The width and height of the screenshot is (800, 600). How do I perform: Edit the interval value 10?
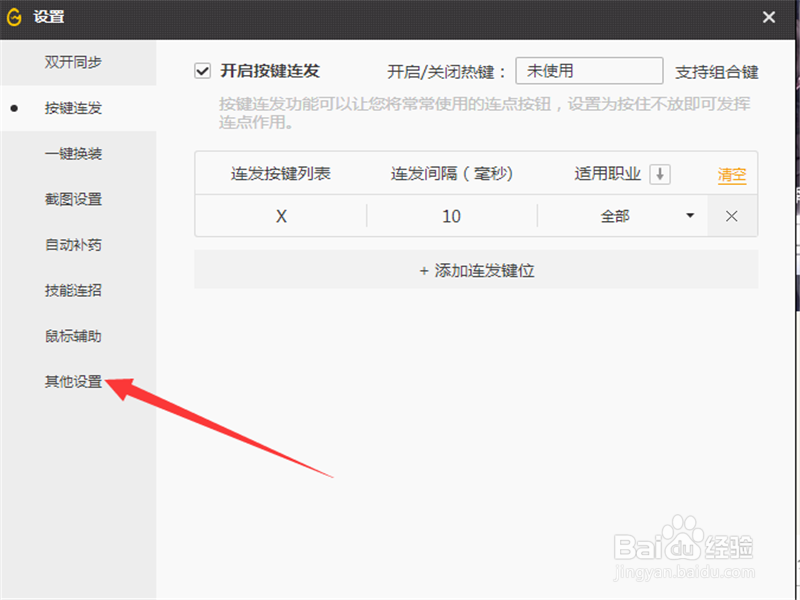click(452, 216)
